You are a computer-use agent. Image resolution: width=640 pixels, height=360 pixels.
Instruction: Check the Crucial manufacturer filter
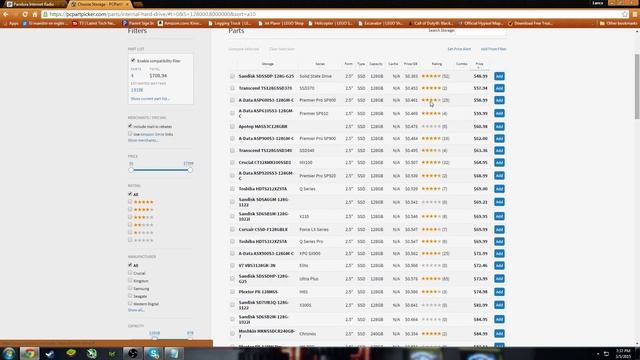click(x=130, y=273)
